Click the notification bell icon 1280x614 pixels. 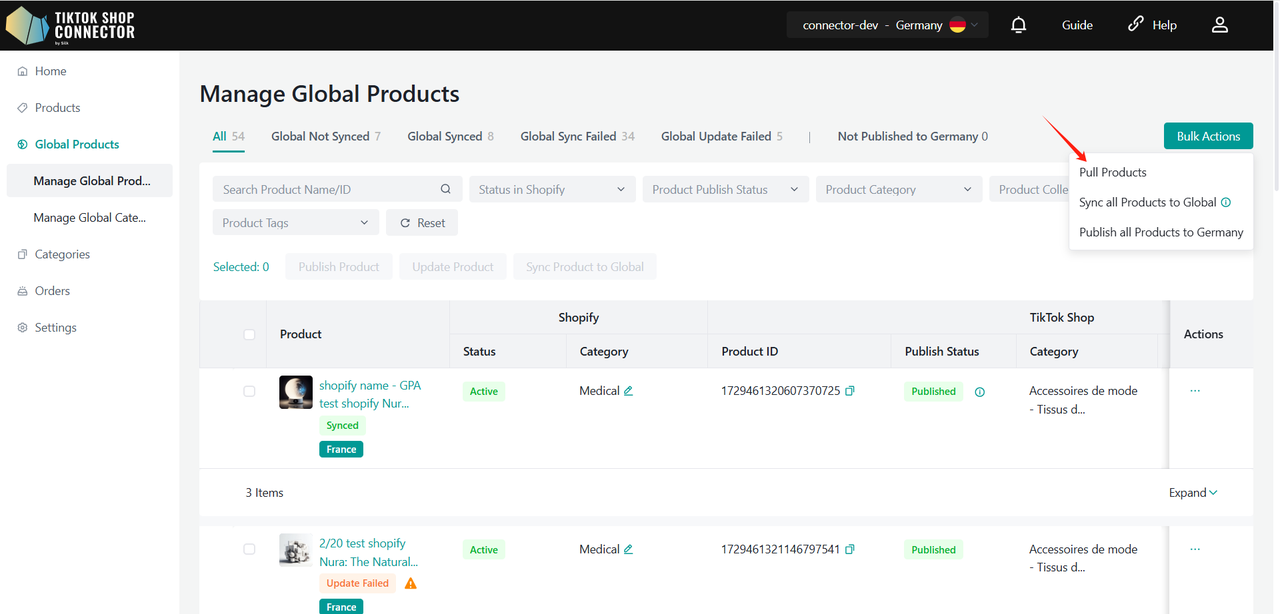tap(1018, 25)
